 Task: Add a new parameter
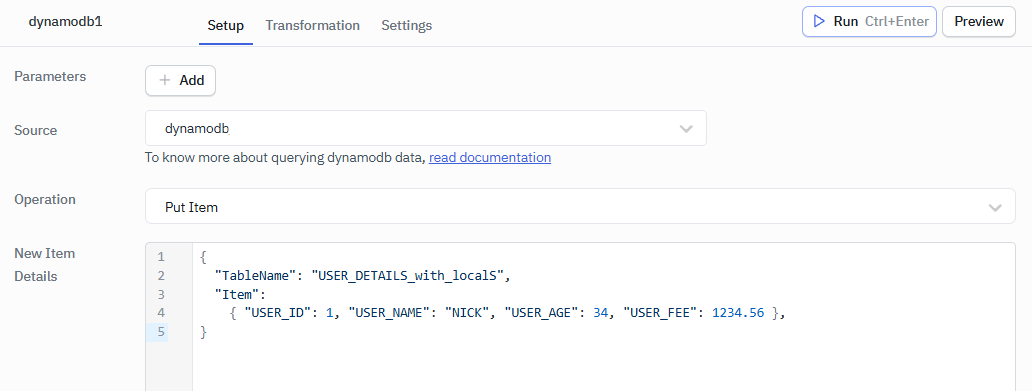point(180,80)
